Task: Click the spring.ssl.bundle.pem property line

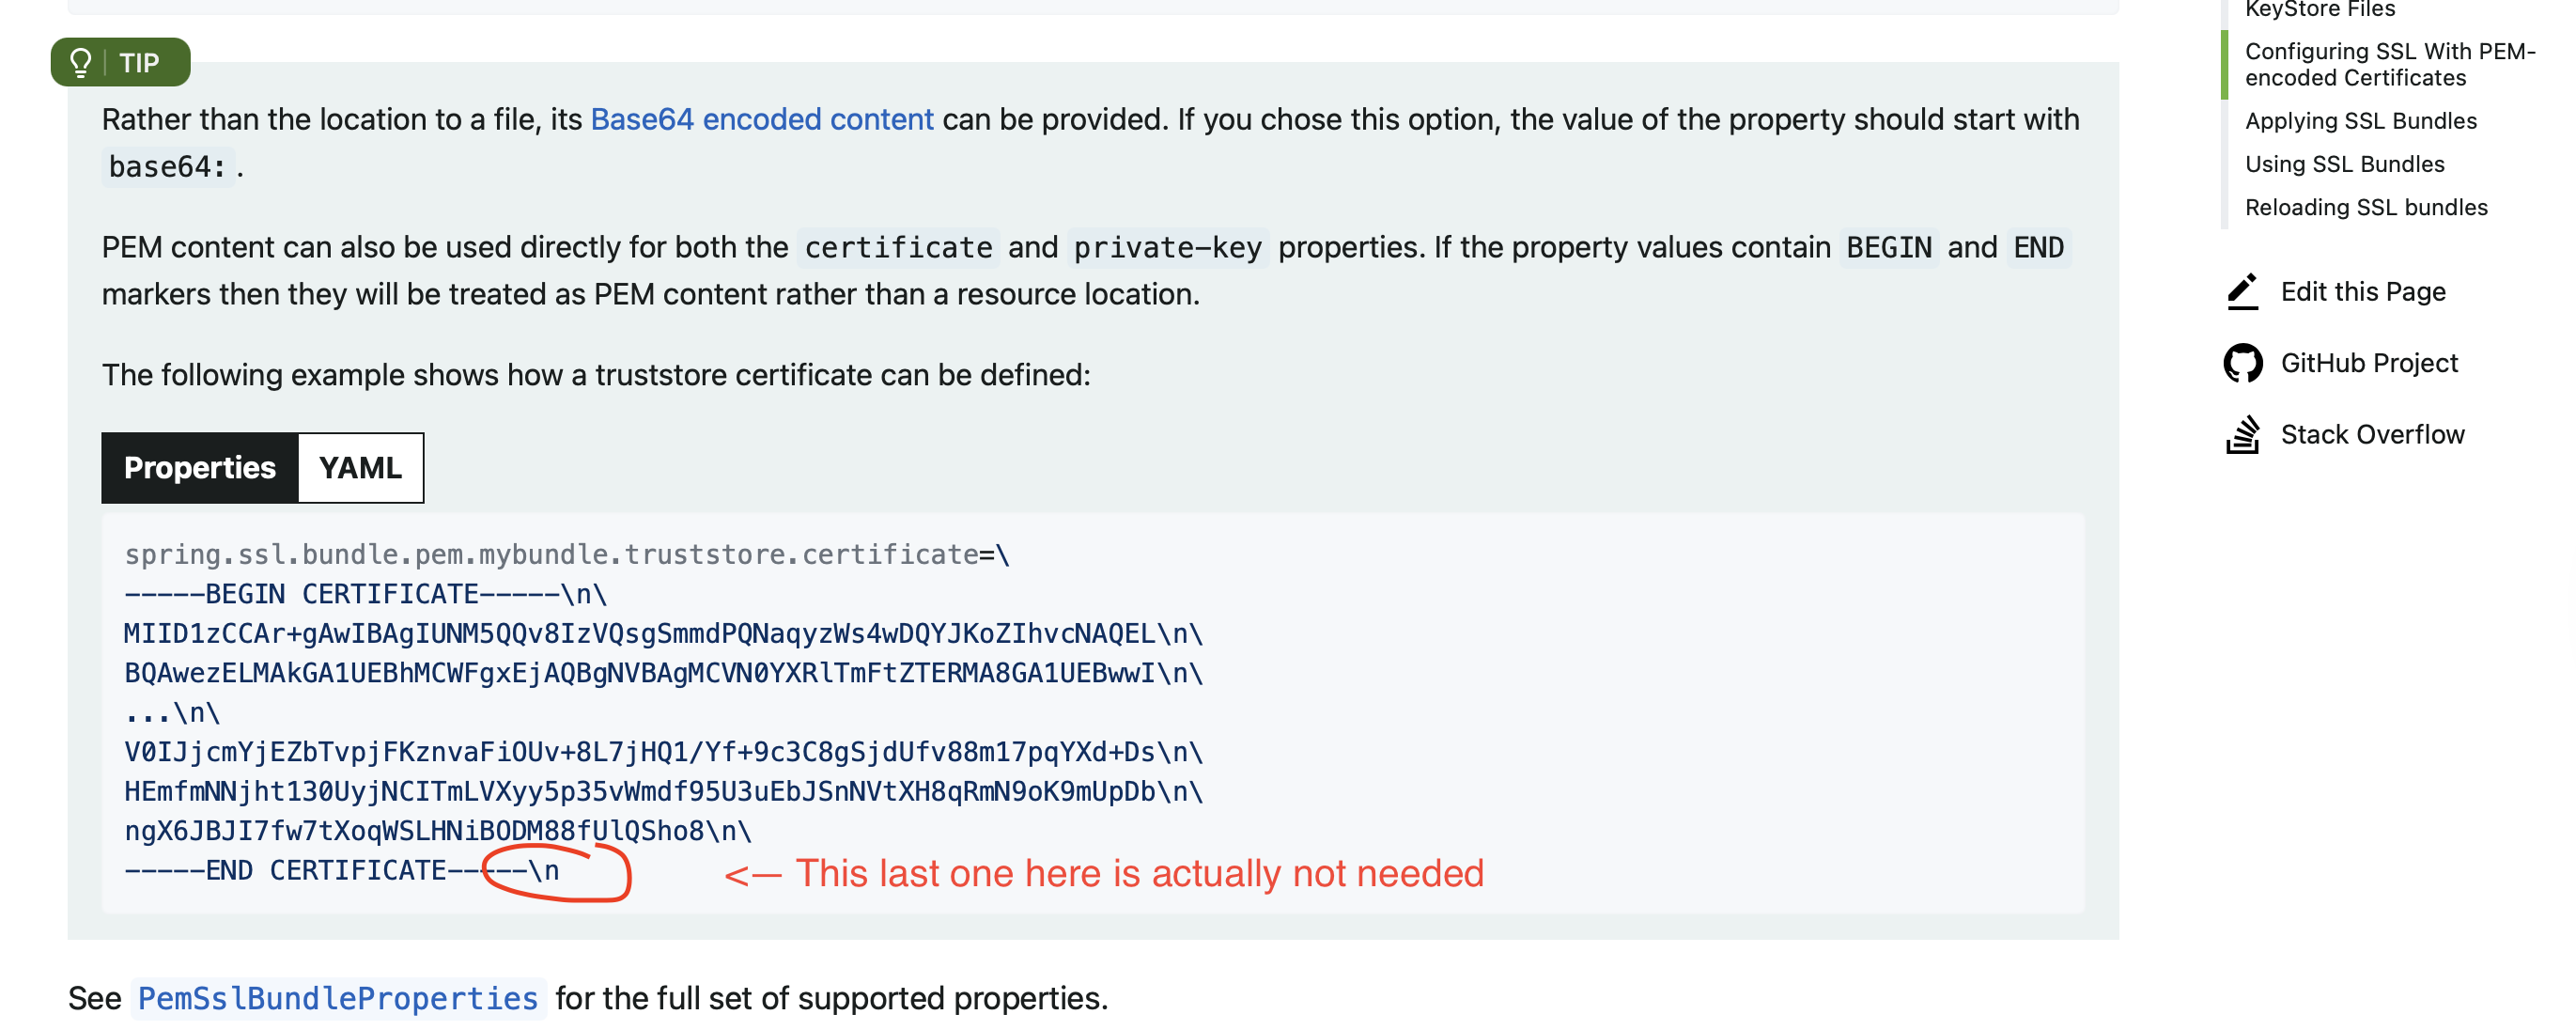Action: pos(567,554)
